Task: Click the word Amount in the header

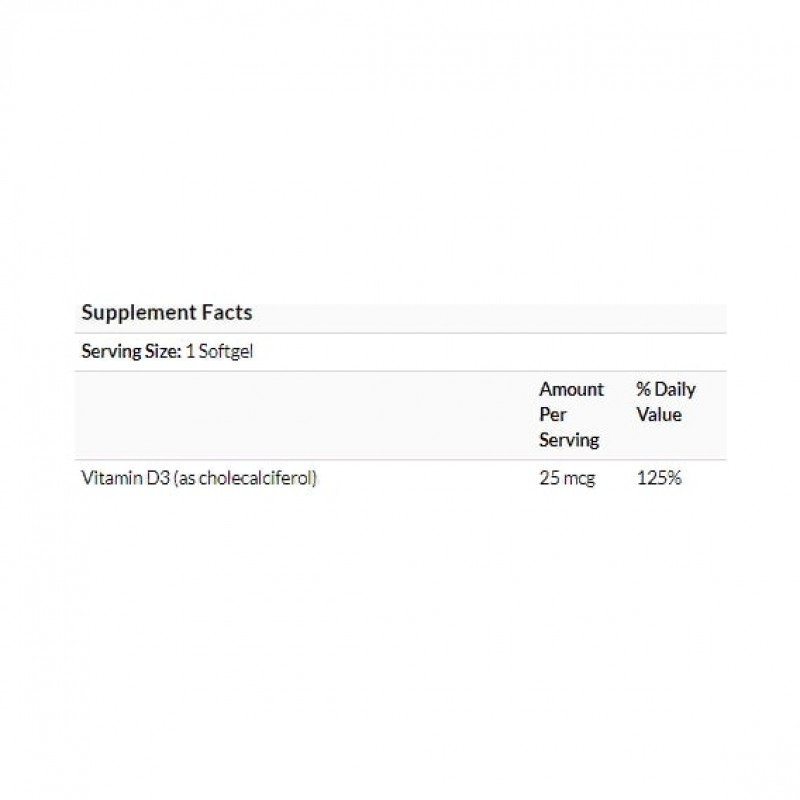Action: (571, 389)
